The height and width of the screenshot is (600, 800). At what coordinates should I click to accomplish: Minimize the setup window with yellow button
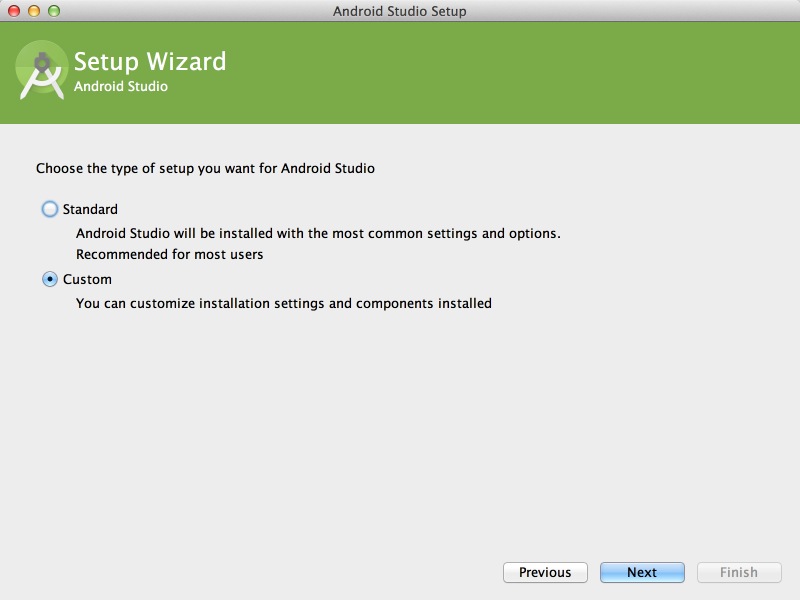pyautogui.click(x=34, y=11)
